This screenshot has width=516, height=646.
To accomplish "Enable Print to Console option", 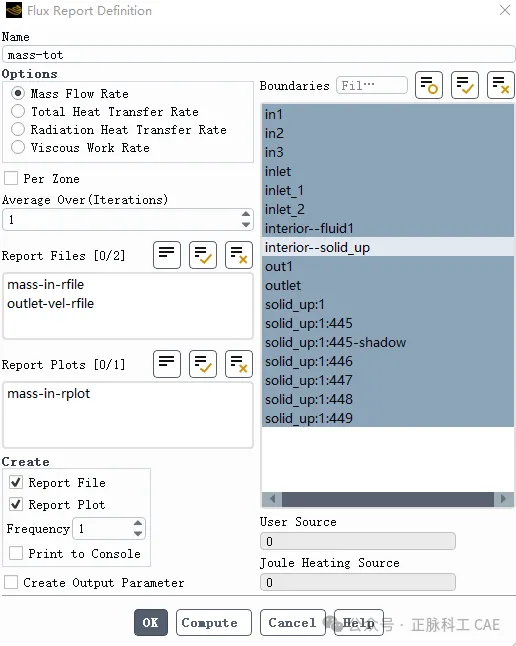I will coord(16,553).
